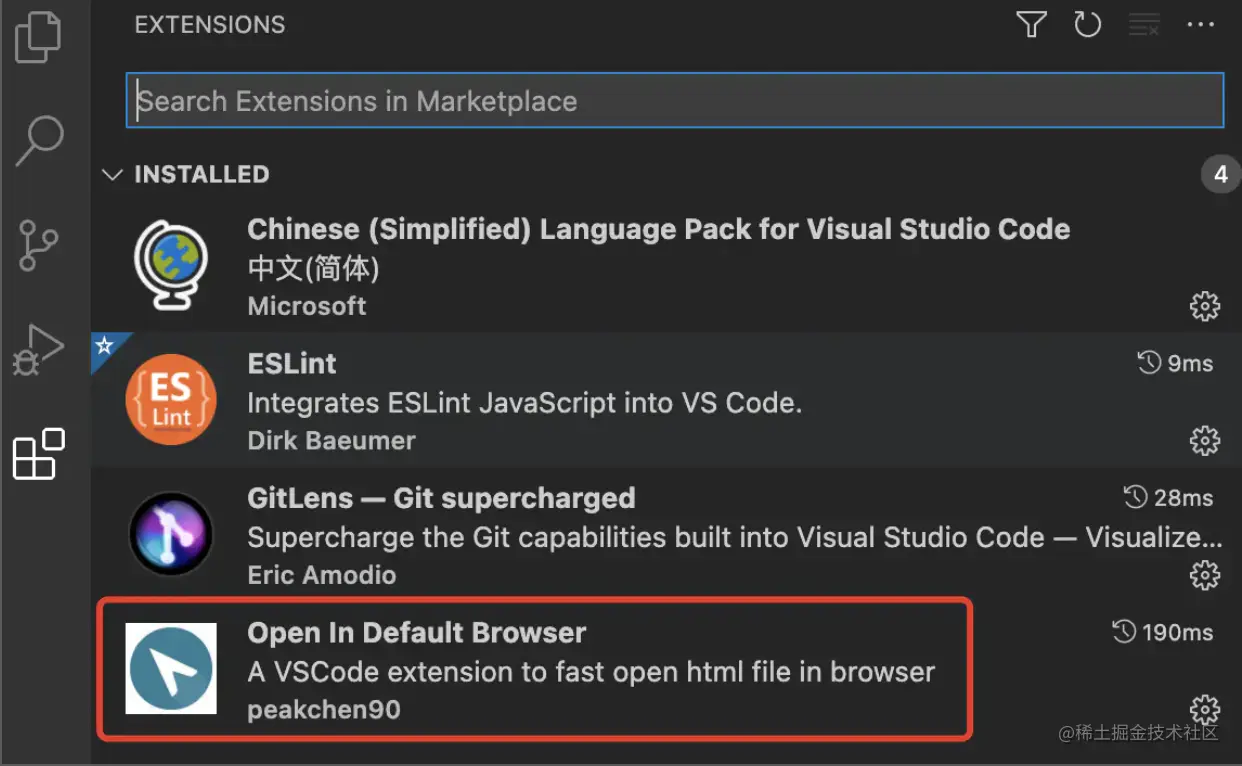
Task: Click GitLens activation time 28ms
Action: (1169, 498)
